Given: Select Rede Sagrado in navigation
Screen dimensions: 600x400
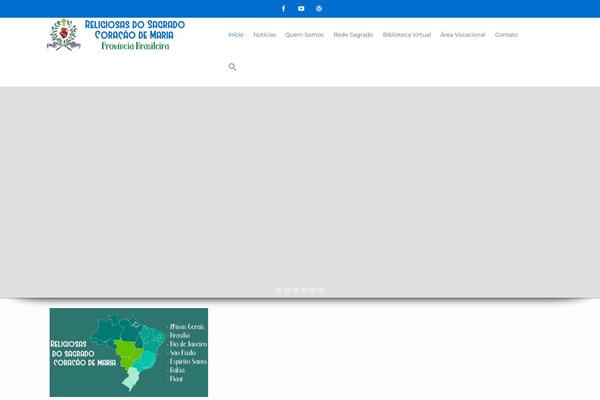Looking at the screenshot, I should pos(353,35).
